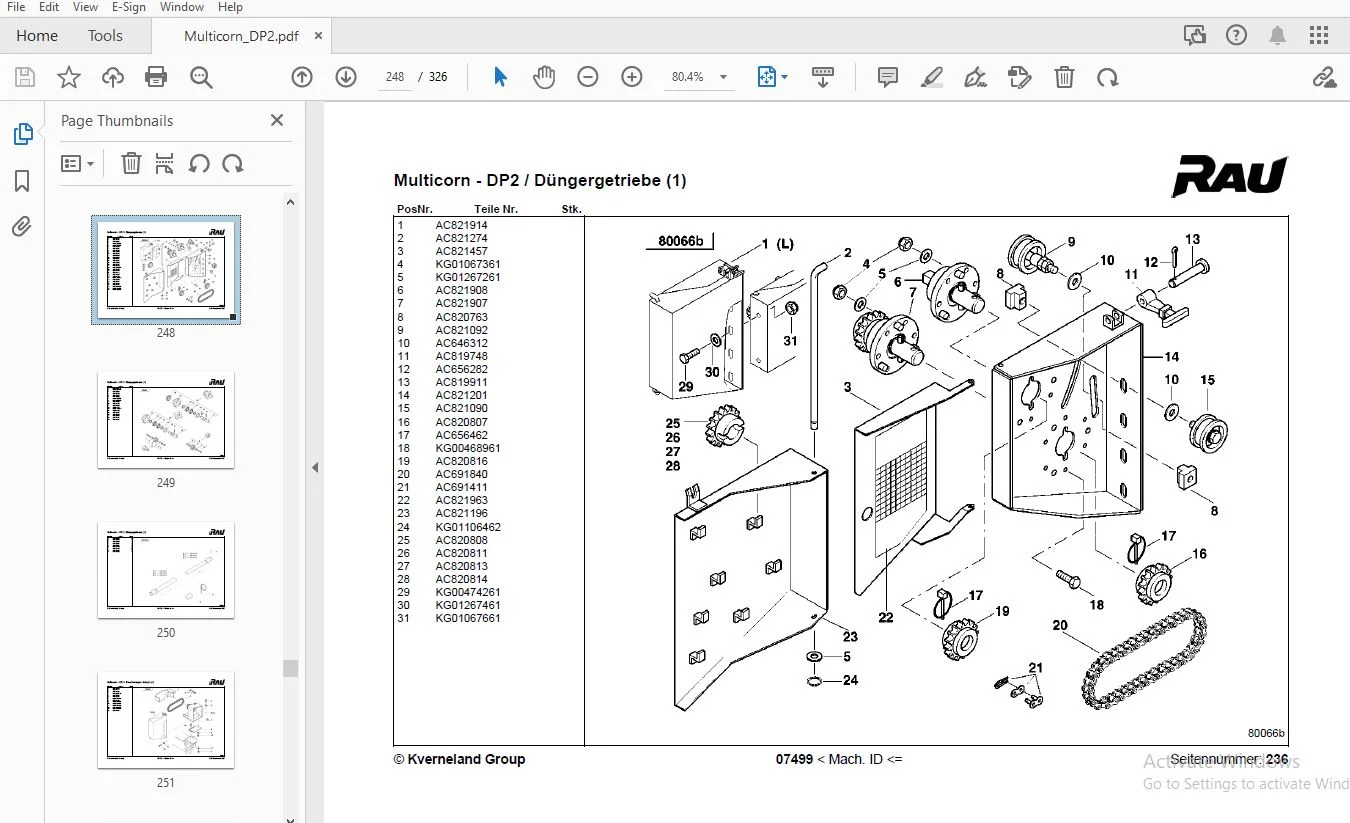This screenshot has height=823, width=1350.
Task: Click the thumbnails panel scrollbar handle
Action: [x=291, y=668]
